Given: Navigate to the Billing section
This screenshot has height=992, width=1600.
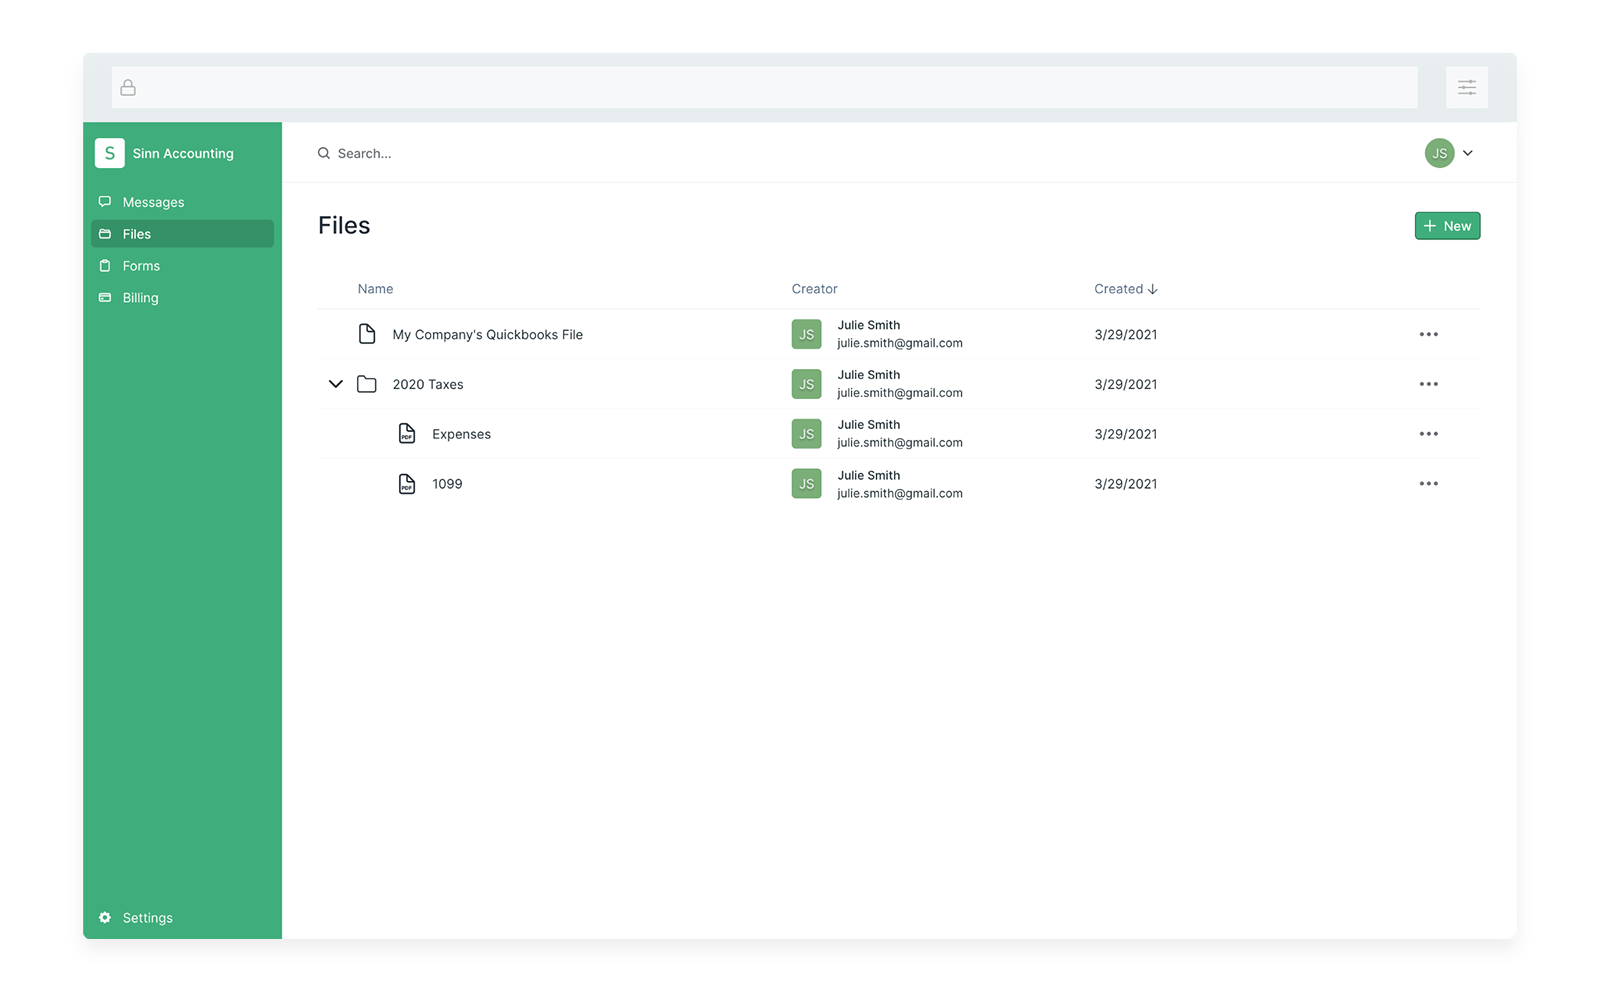Looking at the screenshot, I should [140, 298].
